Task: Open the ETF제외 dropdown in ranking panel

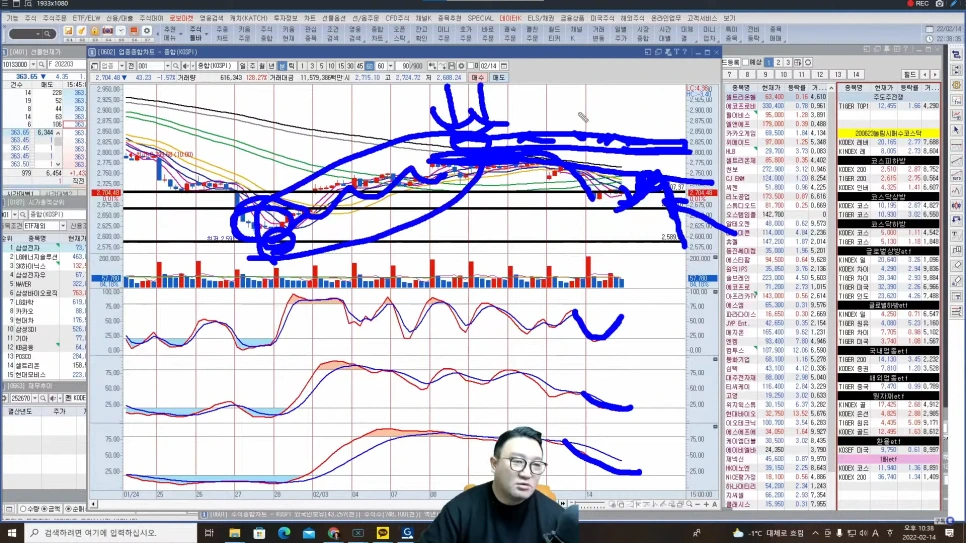Action: tap(62, 226)
